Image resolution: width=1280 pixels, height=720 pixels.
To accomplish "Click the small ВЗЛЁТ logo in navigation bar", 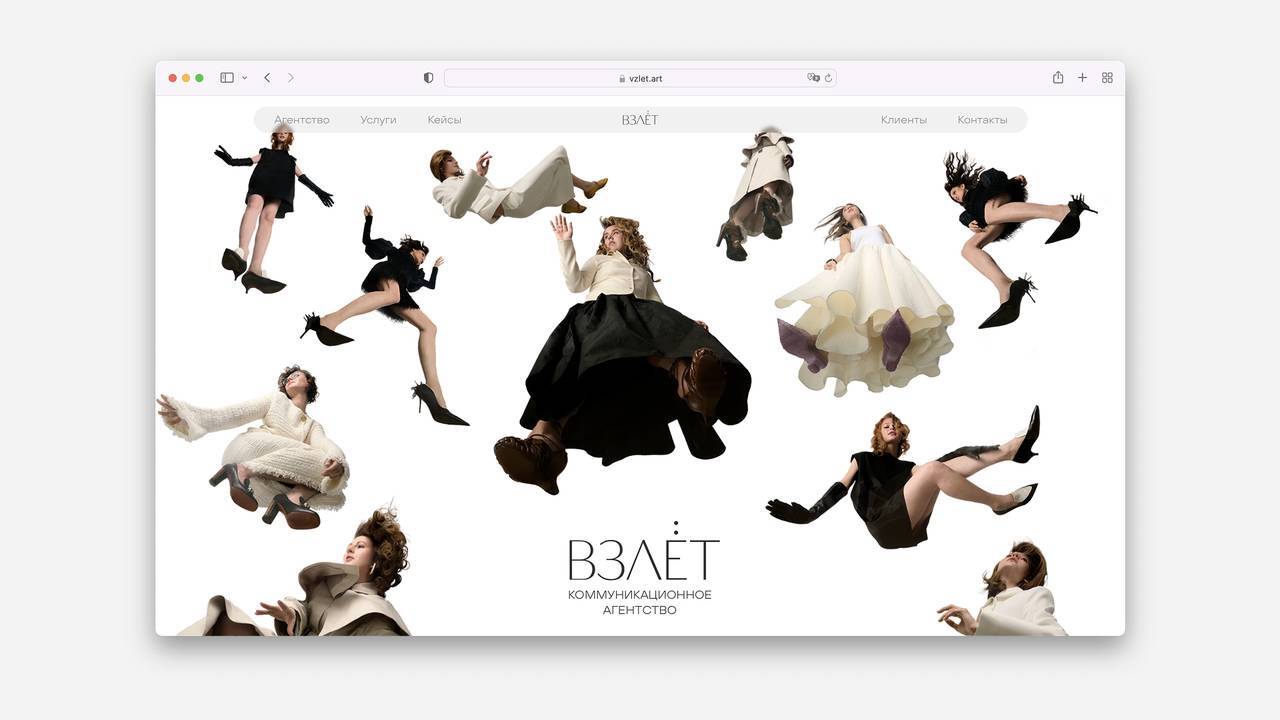I will click(640, 119).
